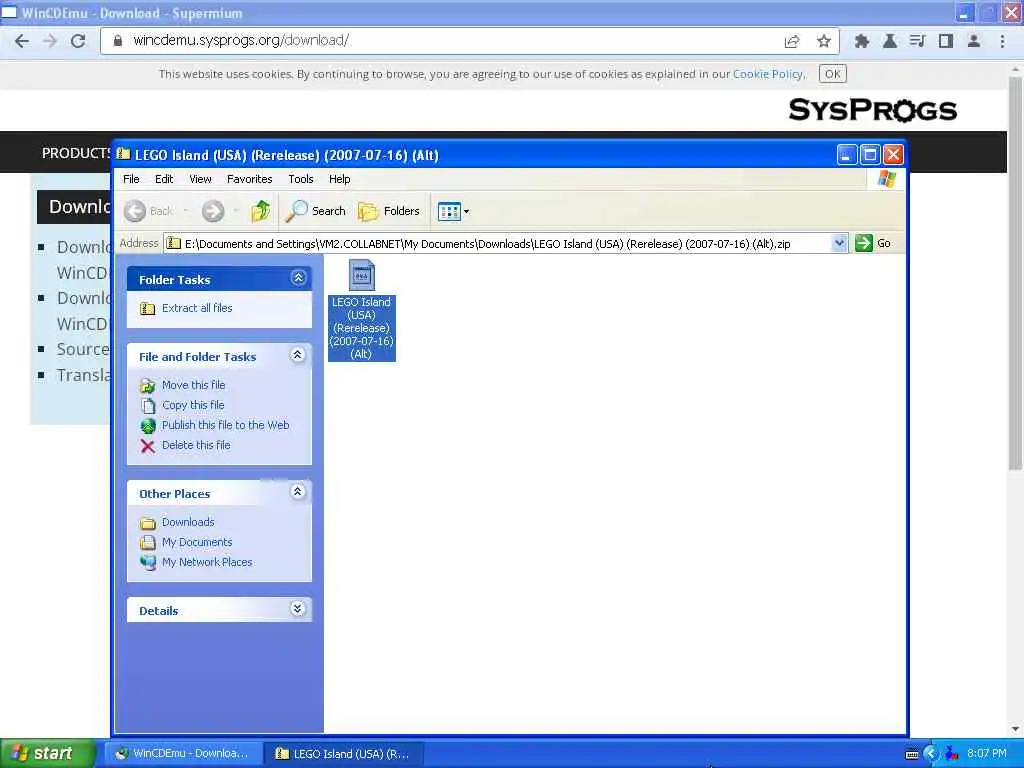Click the SysProgs logo
This screenshot has width=1024, height=768.
click(872, 110)
